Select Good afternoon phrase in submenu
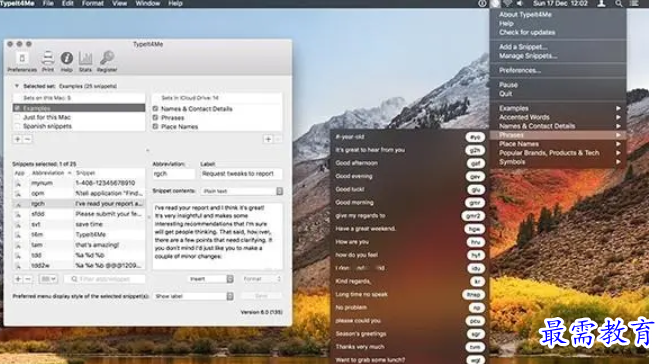Screen dimensions: 663x364 (356, 163)
